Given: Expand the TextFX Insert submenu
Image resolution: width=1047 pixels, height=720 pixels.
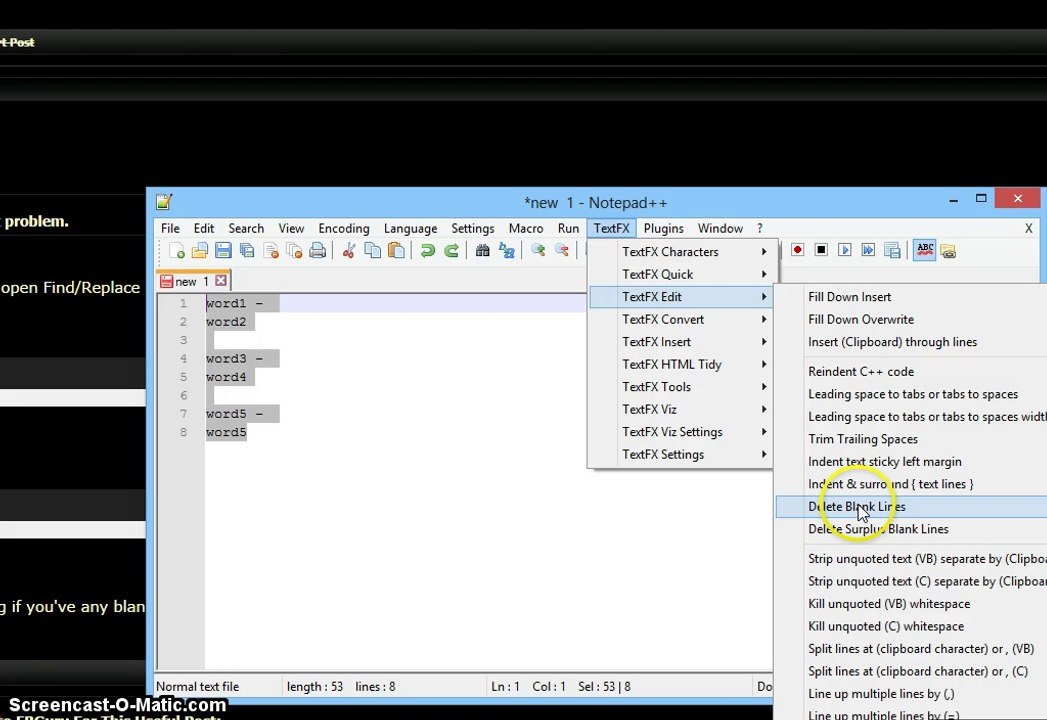Looking at the screenshot, I should tap(680, 342).
